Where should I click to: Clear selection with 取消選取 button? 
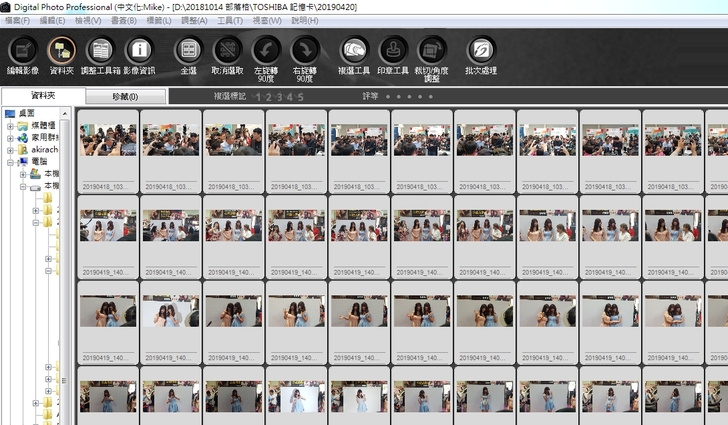pos(227,55)
